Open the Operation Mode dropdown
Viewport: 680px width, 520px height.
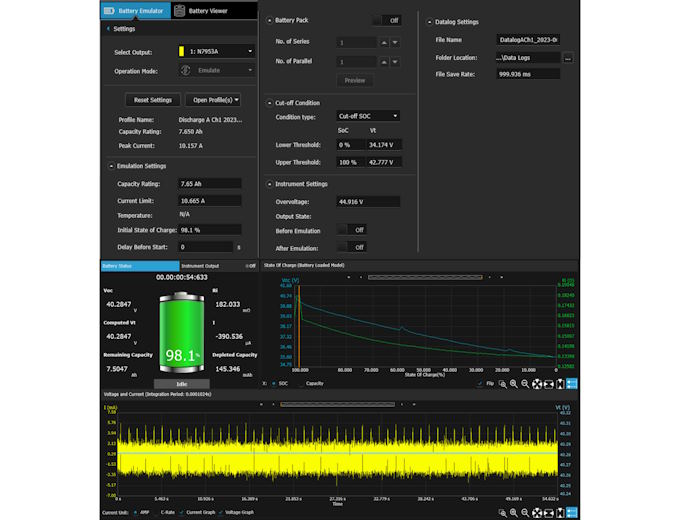tap(216, 70)
